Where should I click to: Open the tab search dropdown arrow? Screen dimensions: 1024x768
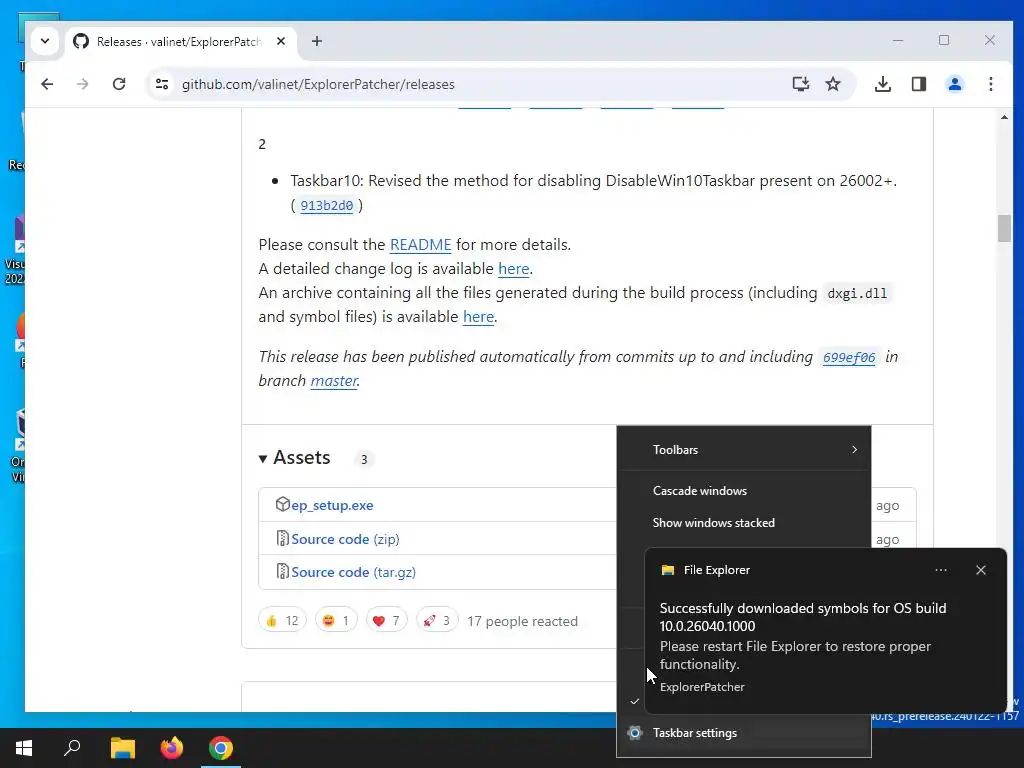coord(44,41)
